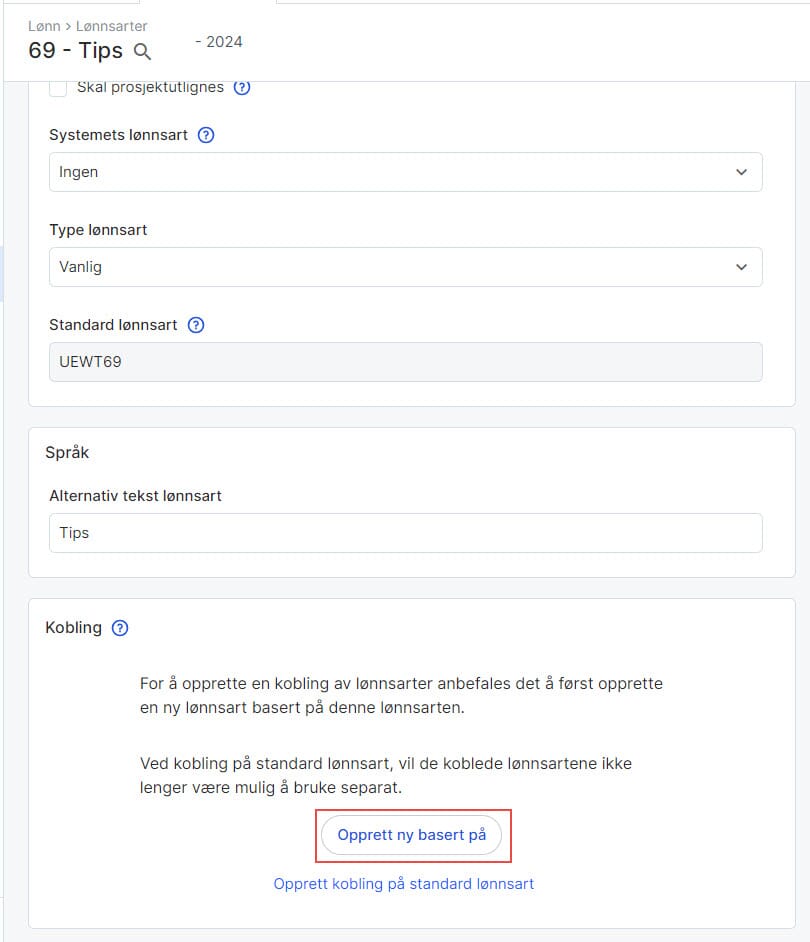810x942 pixels.
Task: Show help tooltip for Systemets lønnsart
Action: (x=206, y=135)
